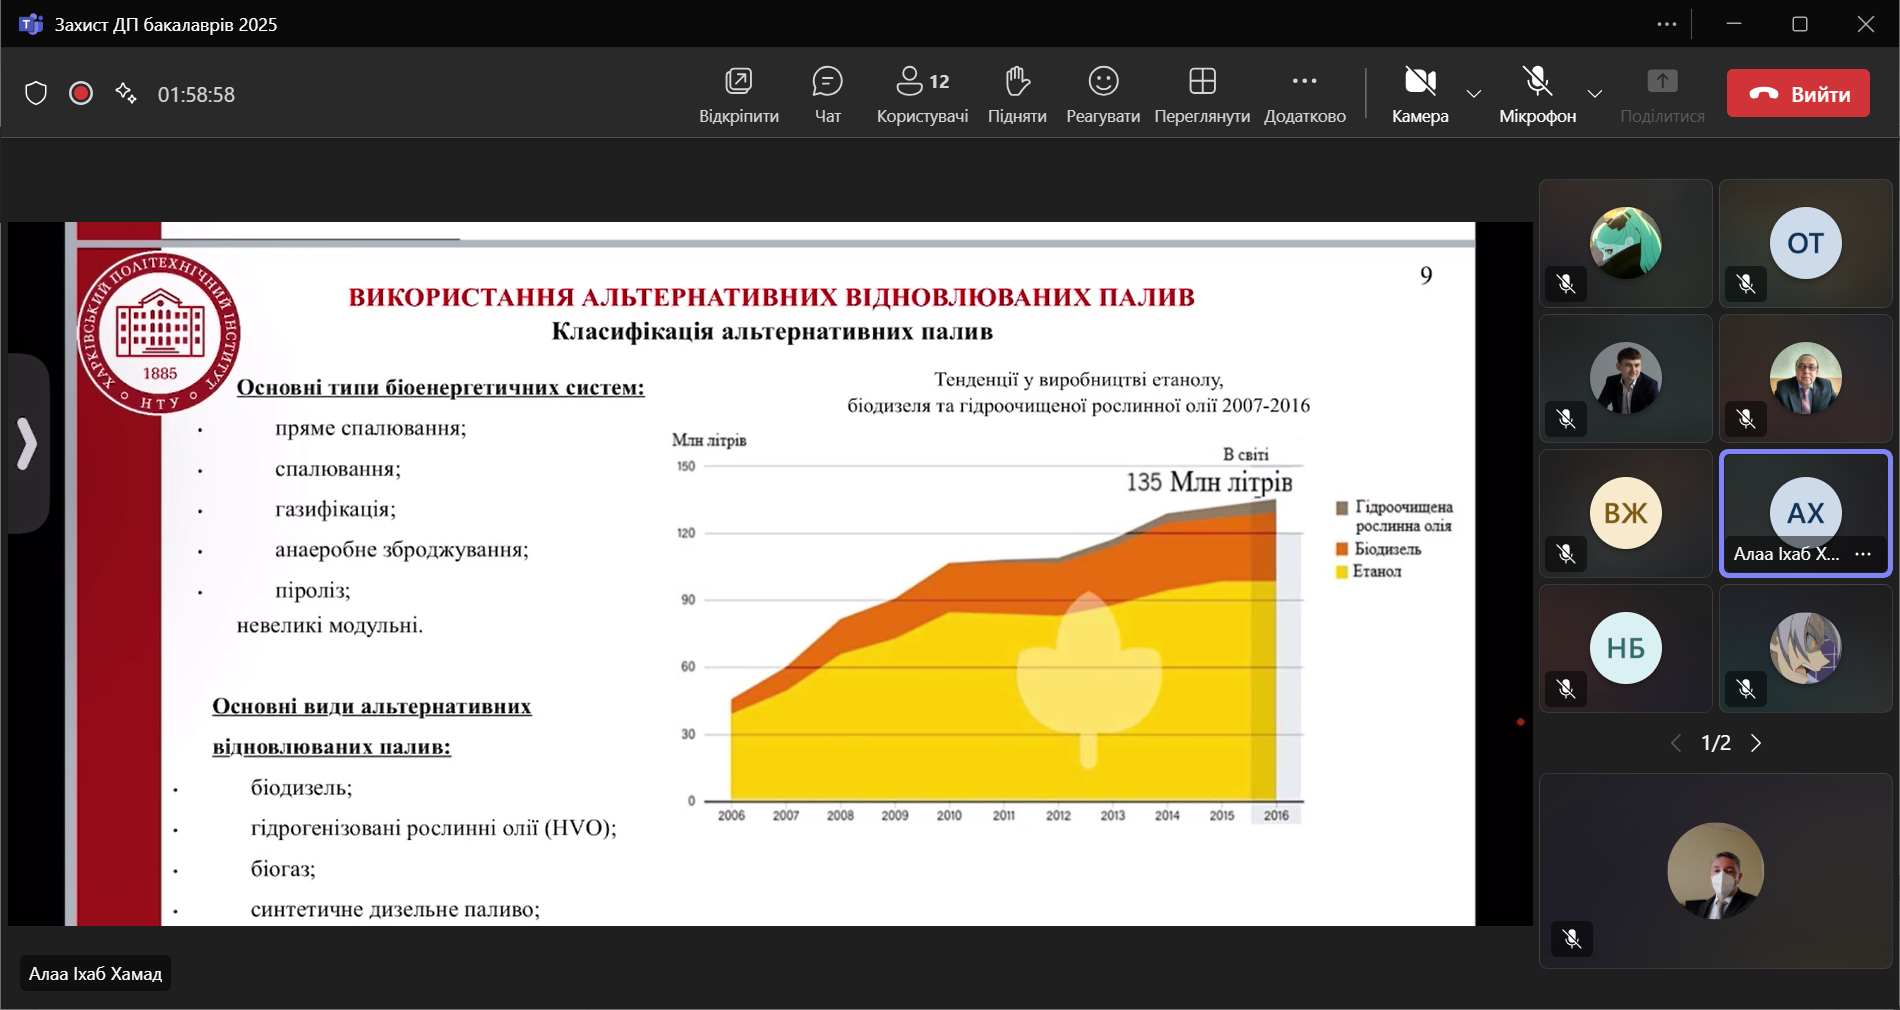1900x1010 pixels.
Task: Open the Переглянути view options
Action: [x=1202, y=94]
